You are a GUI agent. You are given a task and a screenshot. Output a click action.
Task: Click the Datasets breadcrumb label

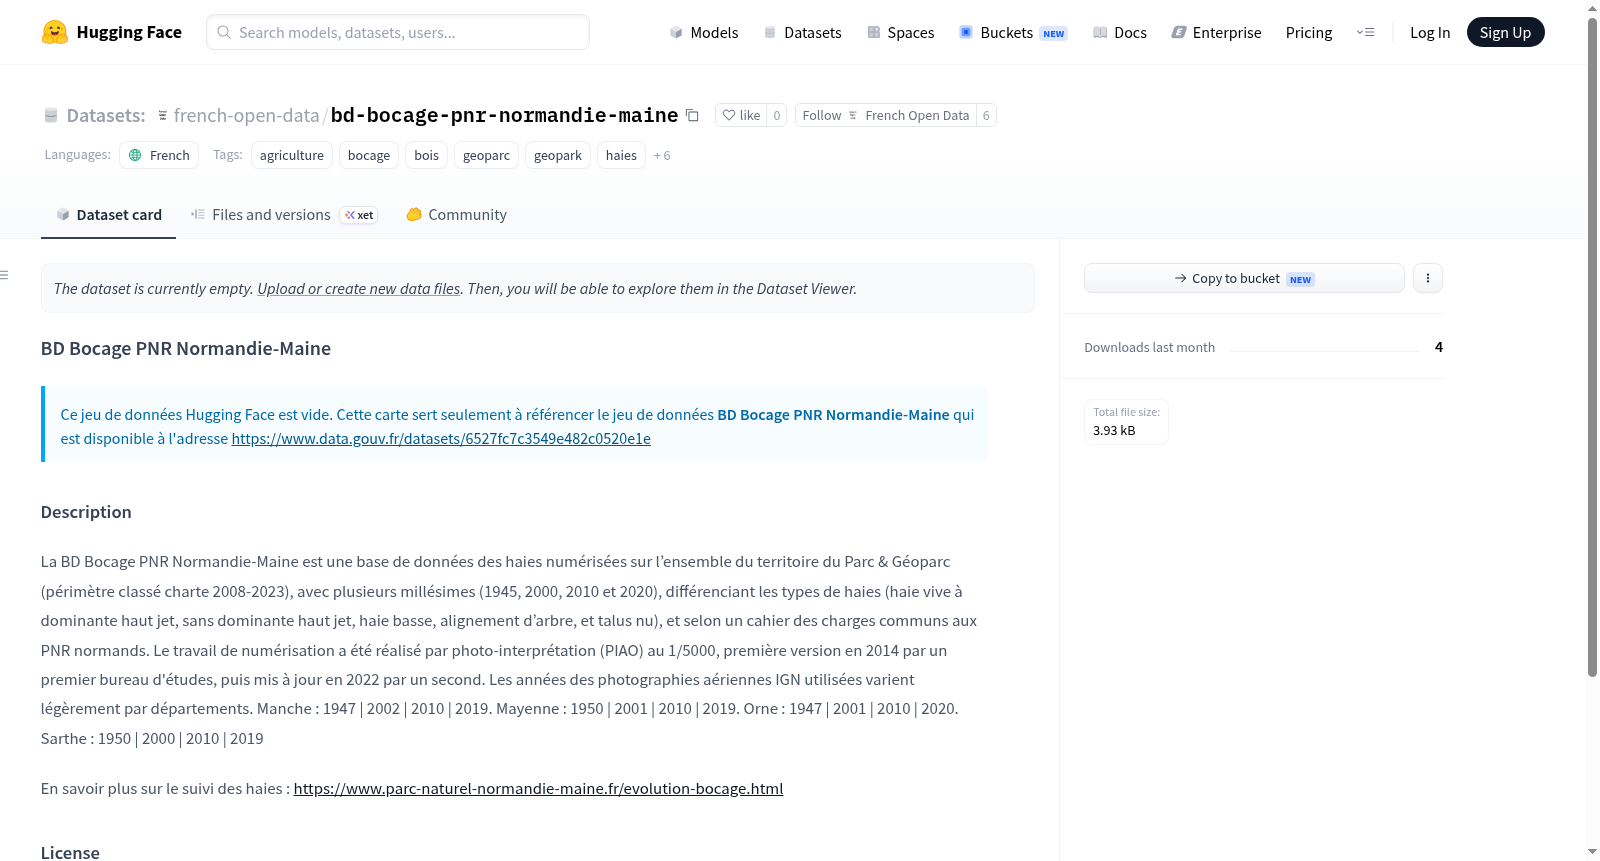[105, 115]
